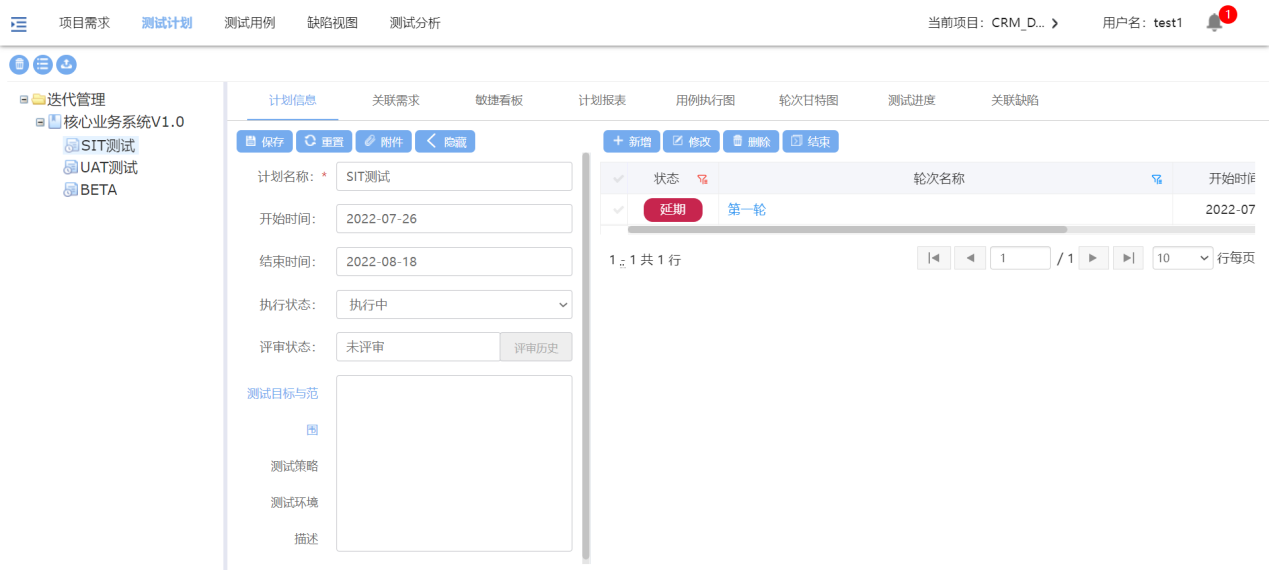Image resolution: width=1269 pixels, height=570 pixels.
Task: Open the notification bell
Action: pyautogui.click(x=1214, y=22)
